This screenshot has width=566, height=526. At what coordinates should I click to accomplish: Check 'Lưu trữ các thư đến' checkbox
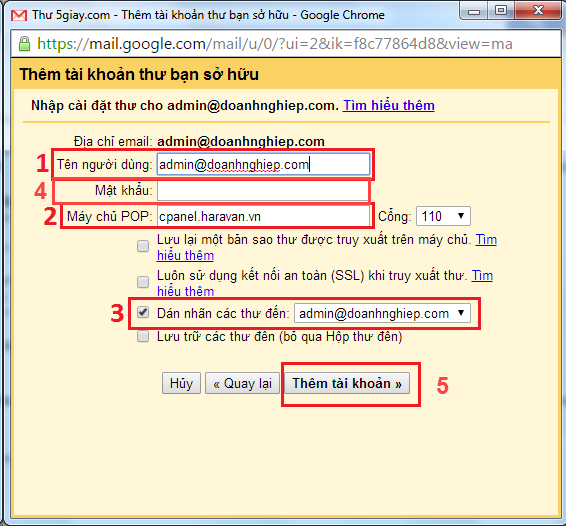[143, 336]
